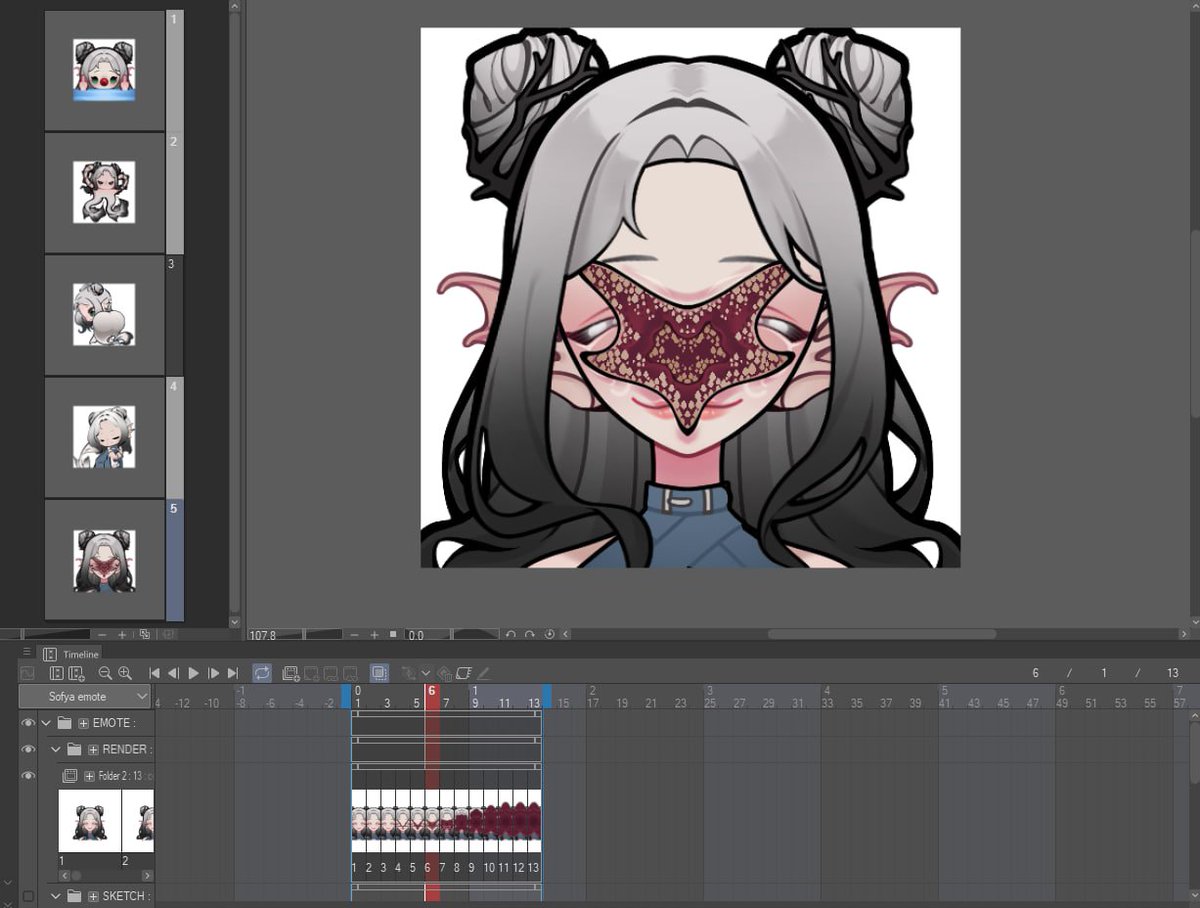This screenshot has height=908, width=1200.
Task: Collapse the EMOTE folder chevron
Action: coord(46,723)
